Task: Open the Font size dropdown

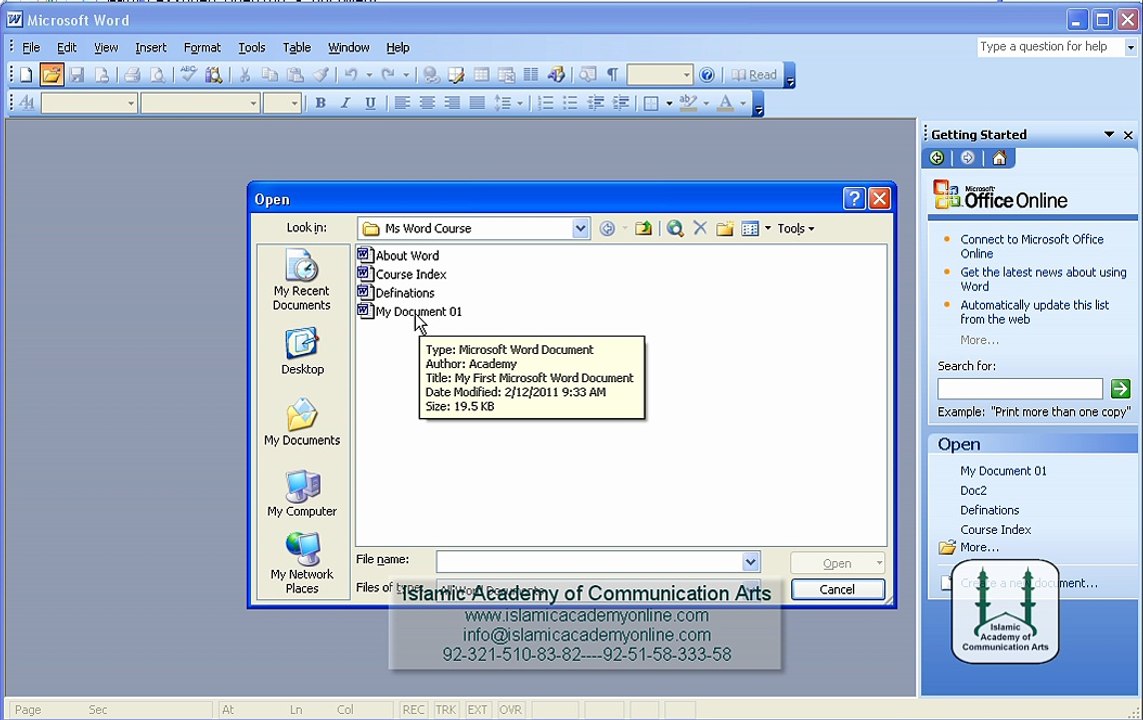Action: tap(294, 103)
